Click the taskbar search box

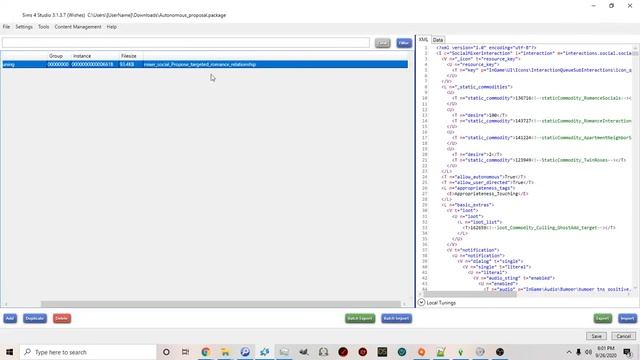[88, 352]
